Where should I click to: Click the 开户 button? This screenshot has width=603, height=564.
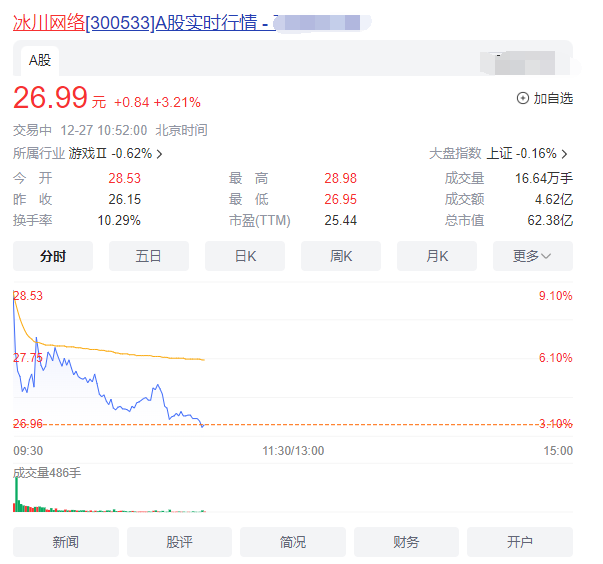(x=520, y=542)
